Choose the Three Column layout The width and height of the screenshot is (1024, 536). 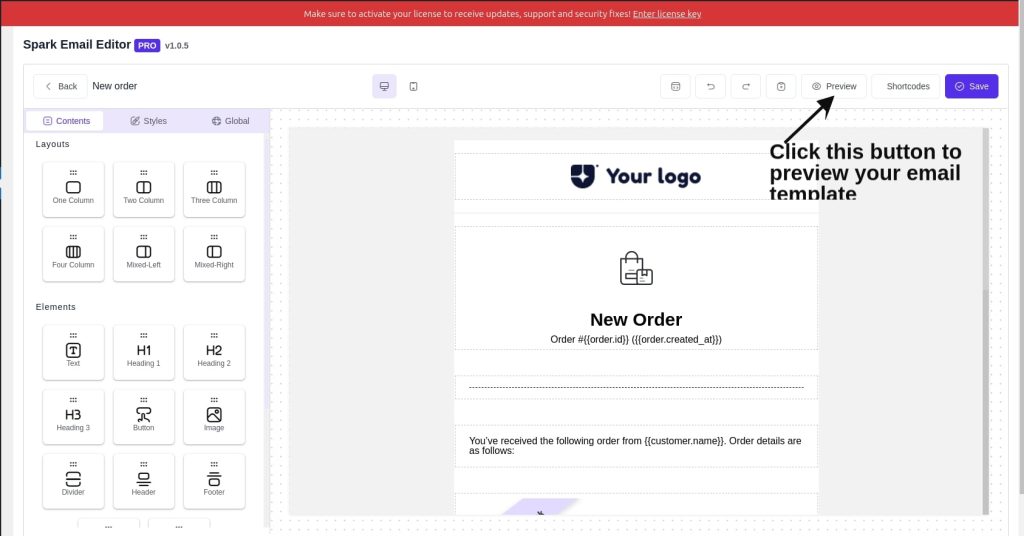pos(214,189)
